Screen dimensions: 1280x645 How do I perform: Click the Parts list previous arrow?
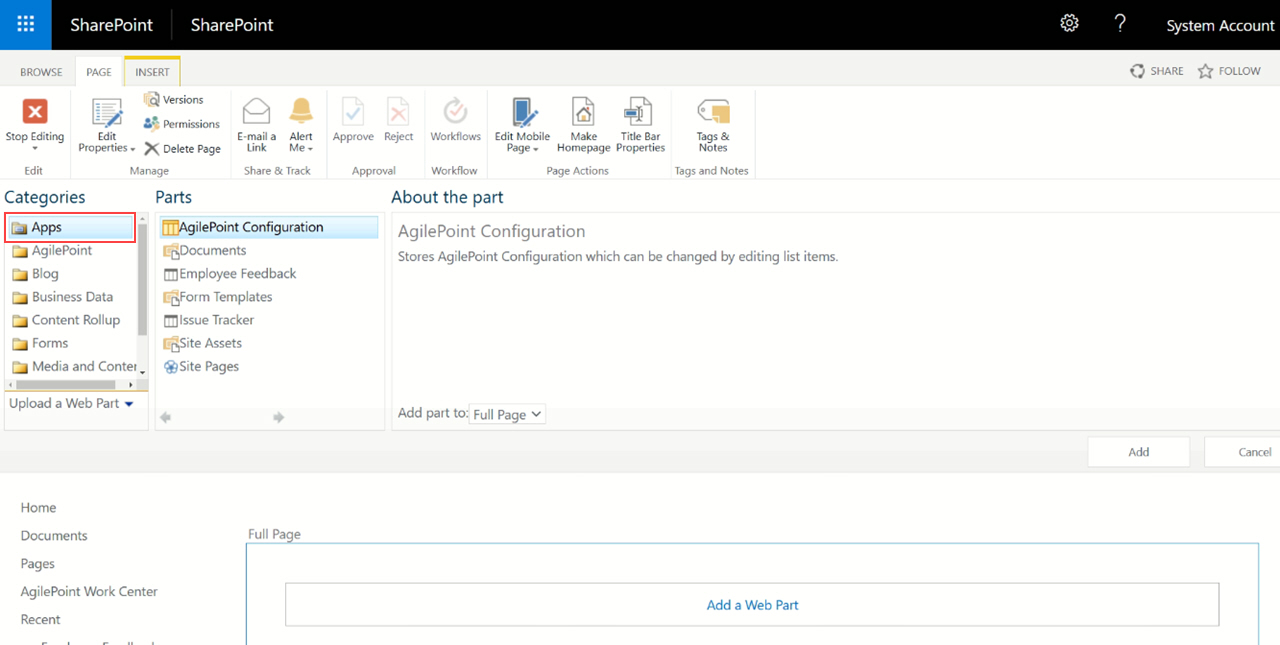click(x=166, y=417)
